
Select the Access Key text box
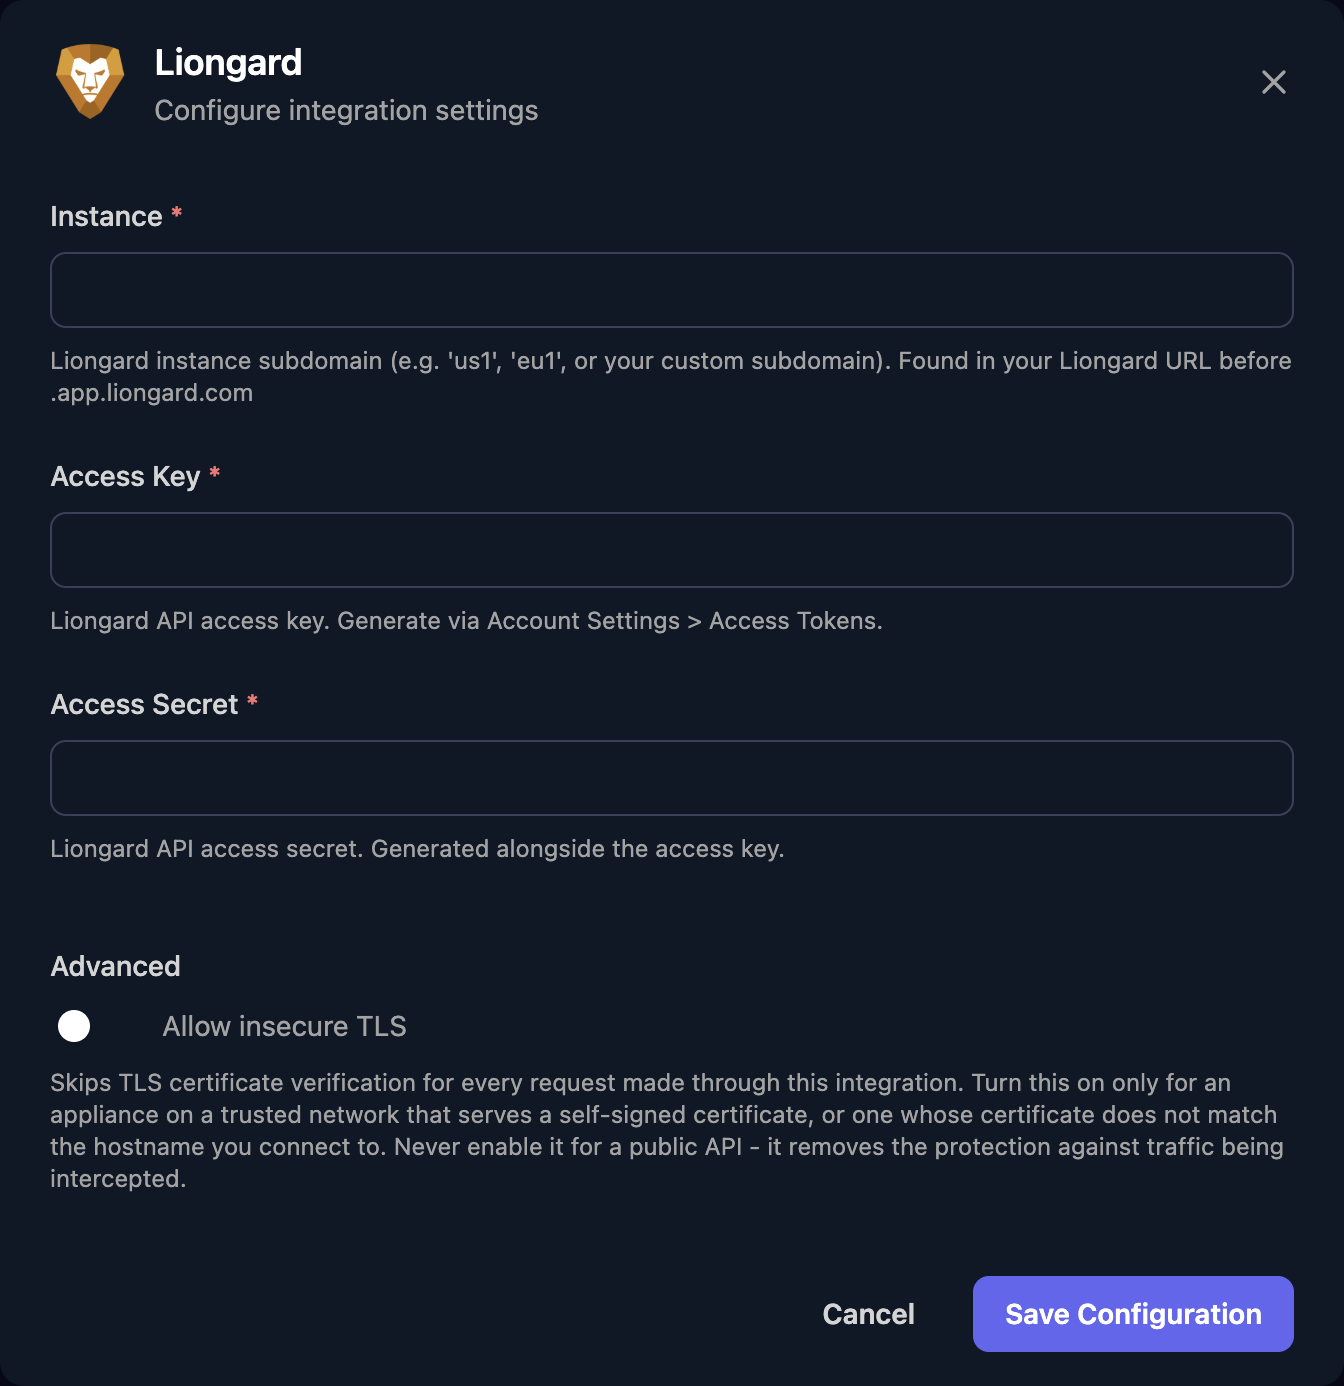[x=672, y=550]
